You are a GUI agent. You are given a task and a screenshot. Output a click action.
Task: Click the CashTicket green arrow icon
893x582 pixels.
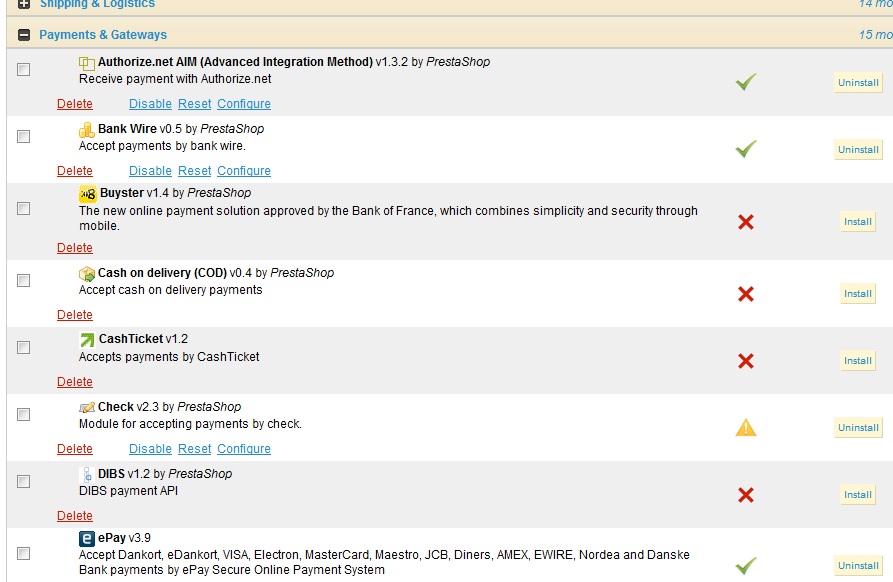click(87, 340)
